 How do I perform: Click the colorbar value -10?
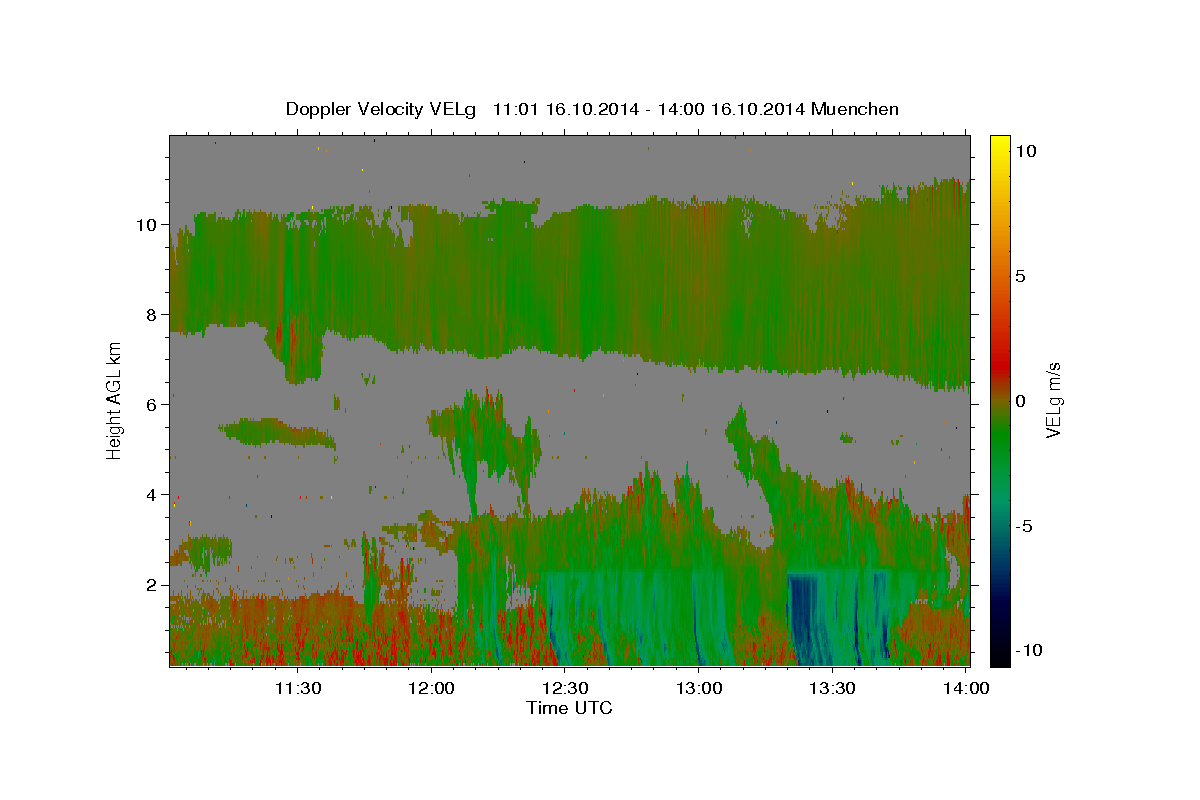click(x=1028, y=650)
